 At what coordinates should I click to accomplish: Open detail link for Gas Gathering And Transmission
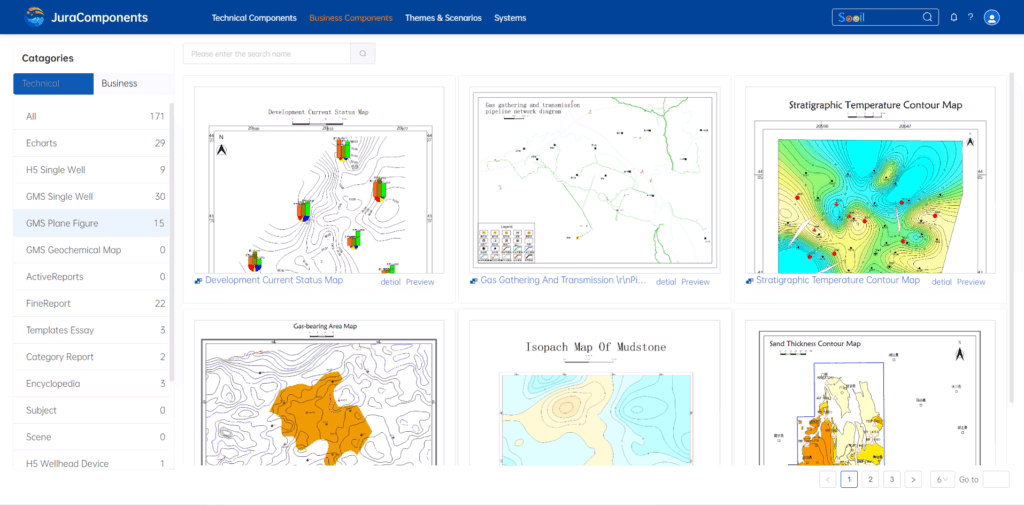pos(666,282)
